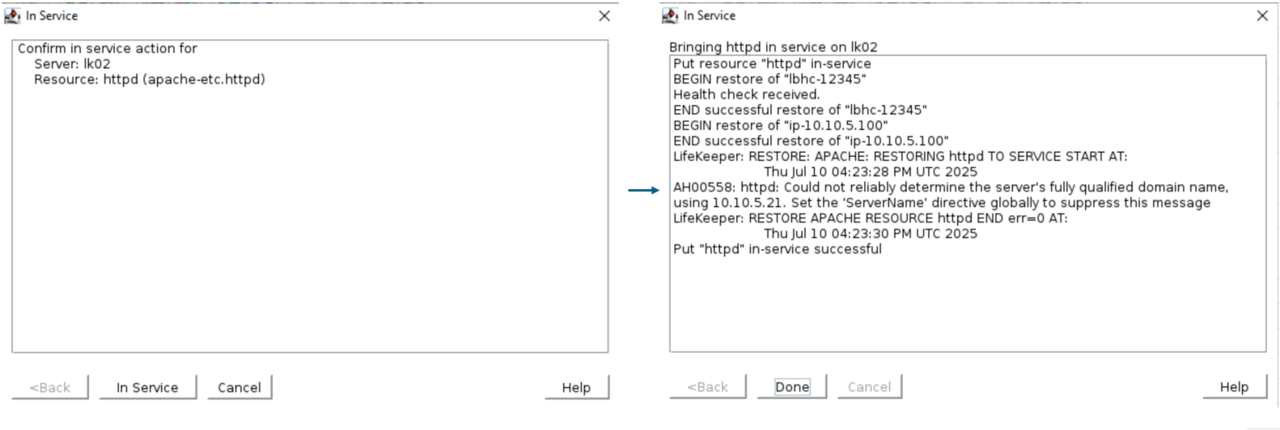Click the Done button
Screen dimensions: 1280x430
(792, 387)
